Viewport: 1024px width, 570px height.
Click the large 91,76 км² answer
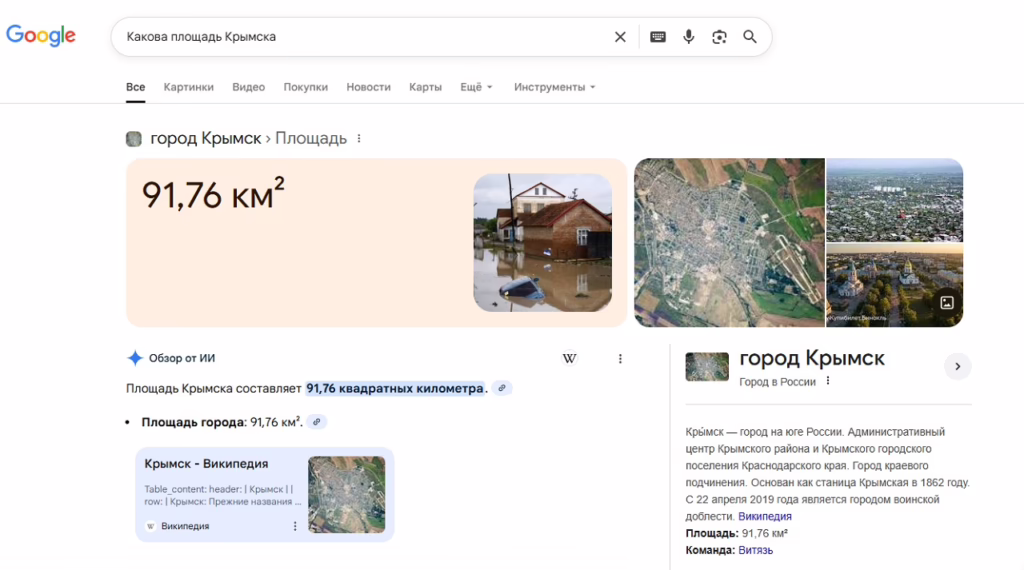pos(214,194)
